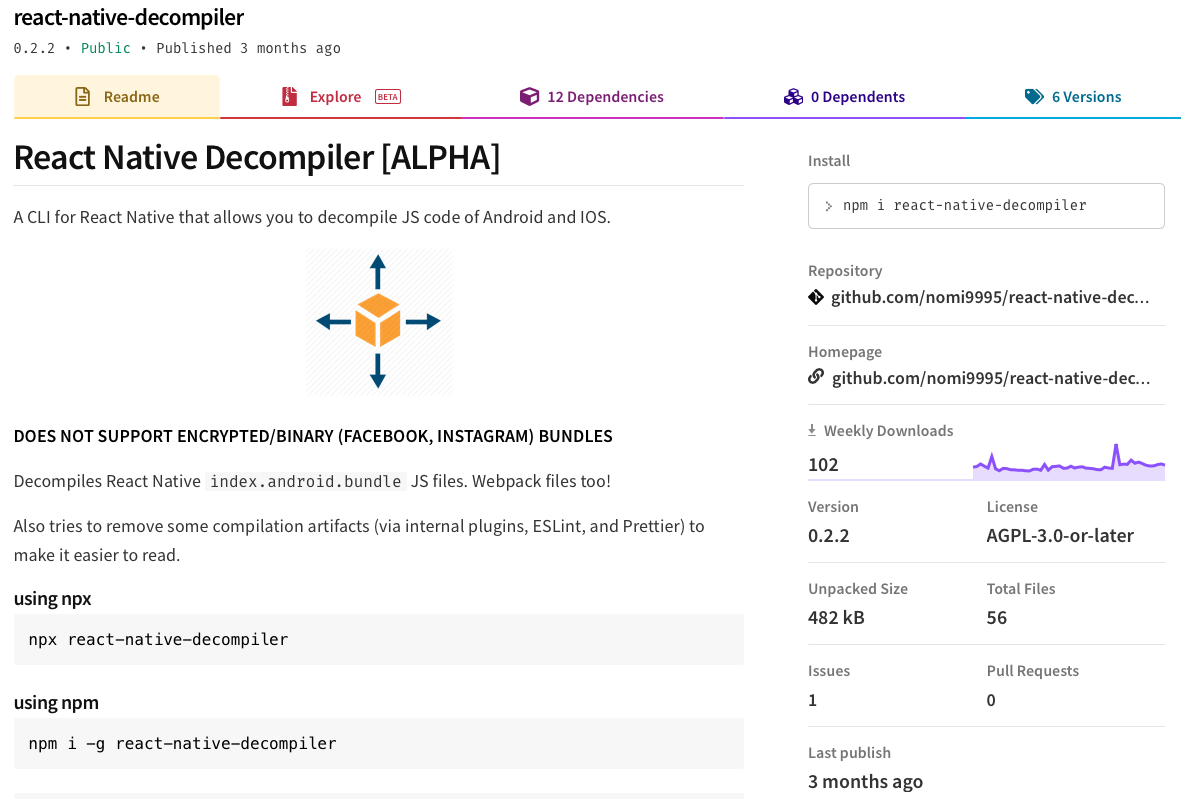This screenshot has height=799, width=1192.
Task: Click the BETA badge on Explore
Action: pyautogui.click(x=388, y=97)
